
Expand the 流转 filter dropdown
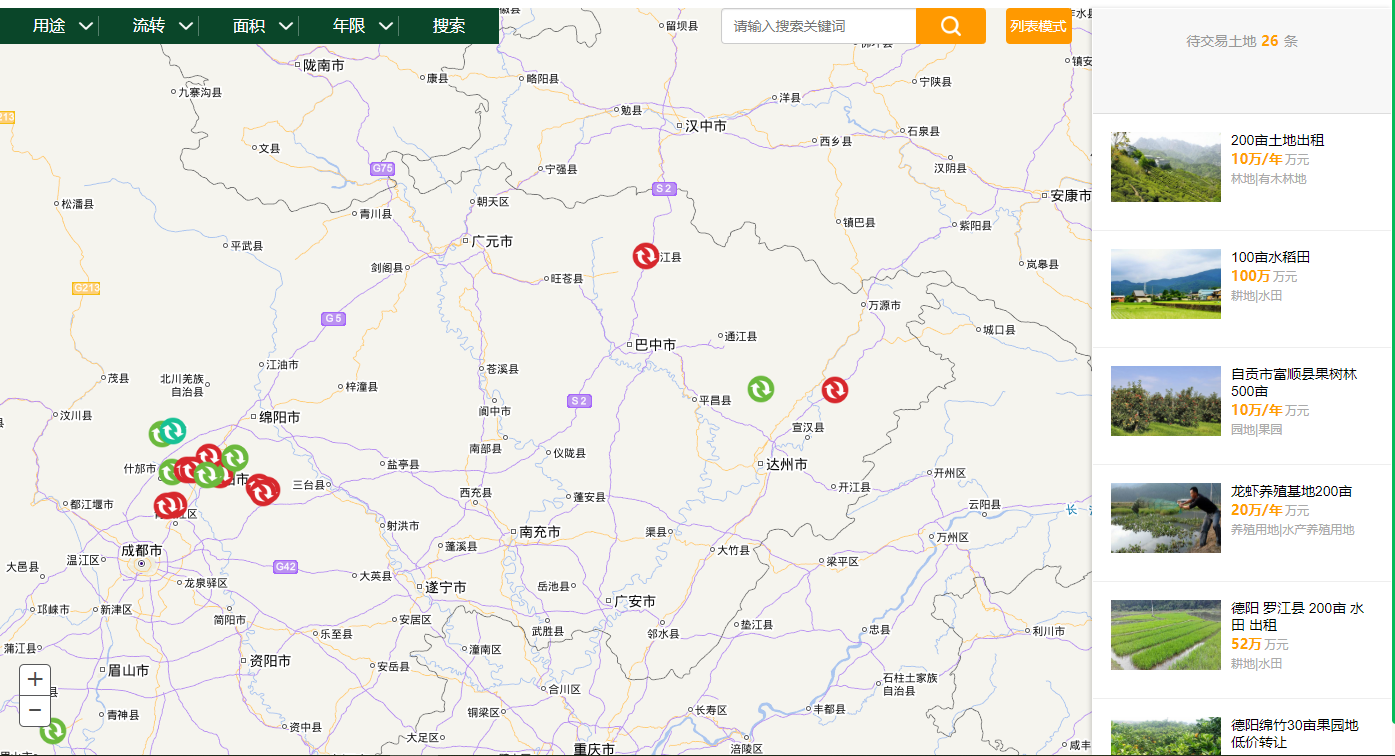[x=162, y=26]
